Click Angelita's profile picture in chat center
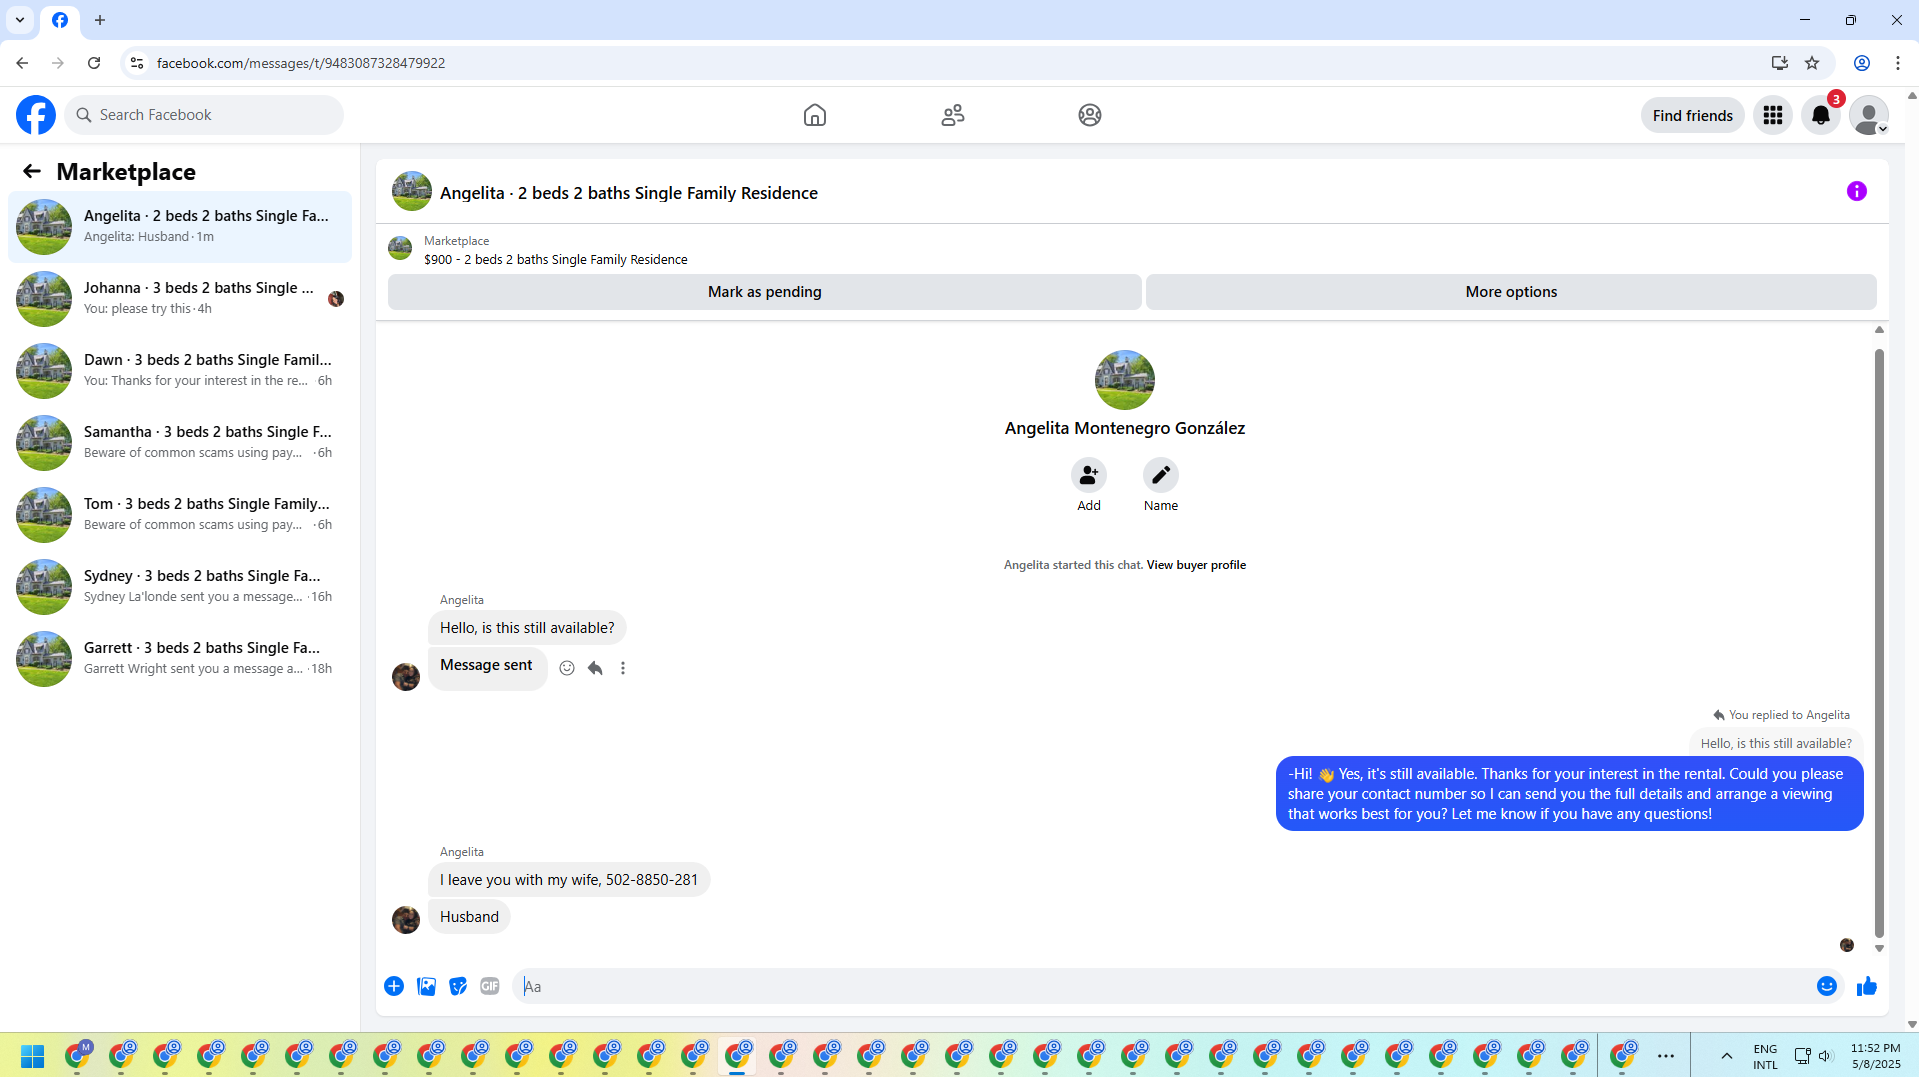This screenshot has height=1077, width=1919. [x=1125, y=380]
